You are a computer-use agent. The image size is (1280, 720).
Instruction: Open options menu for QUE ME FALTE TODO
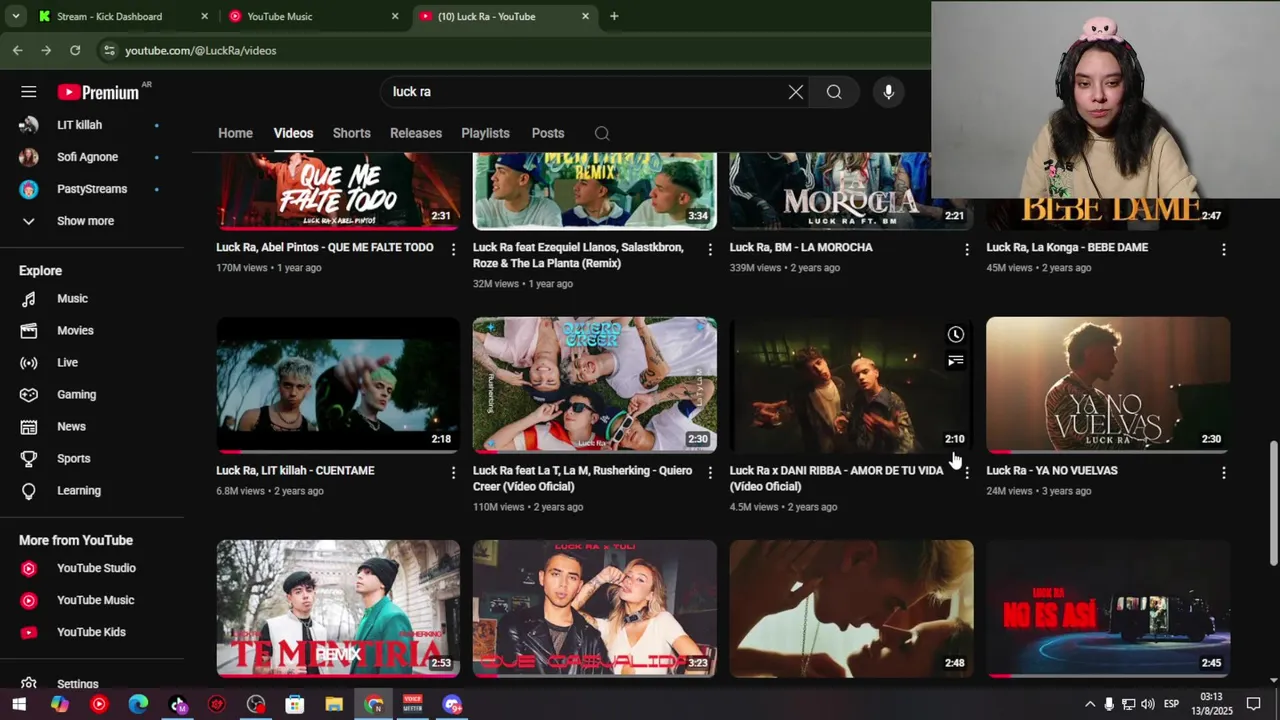click(453, 249)
